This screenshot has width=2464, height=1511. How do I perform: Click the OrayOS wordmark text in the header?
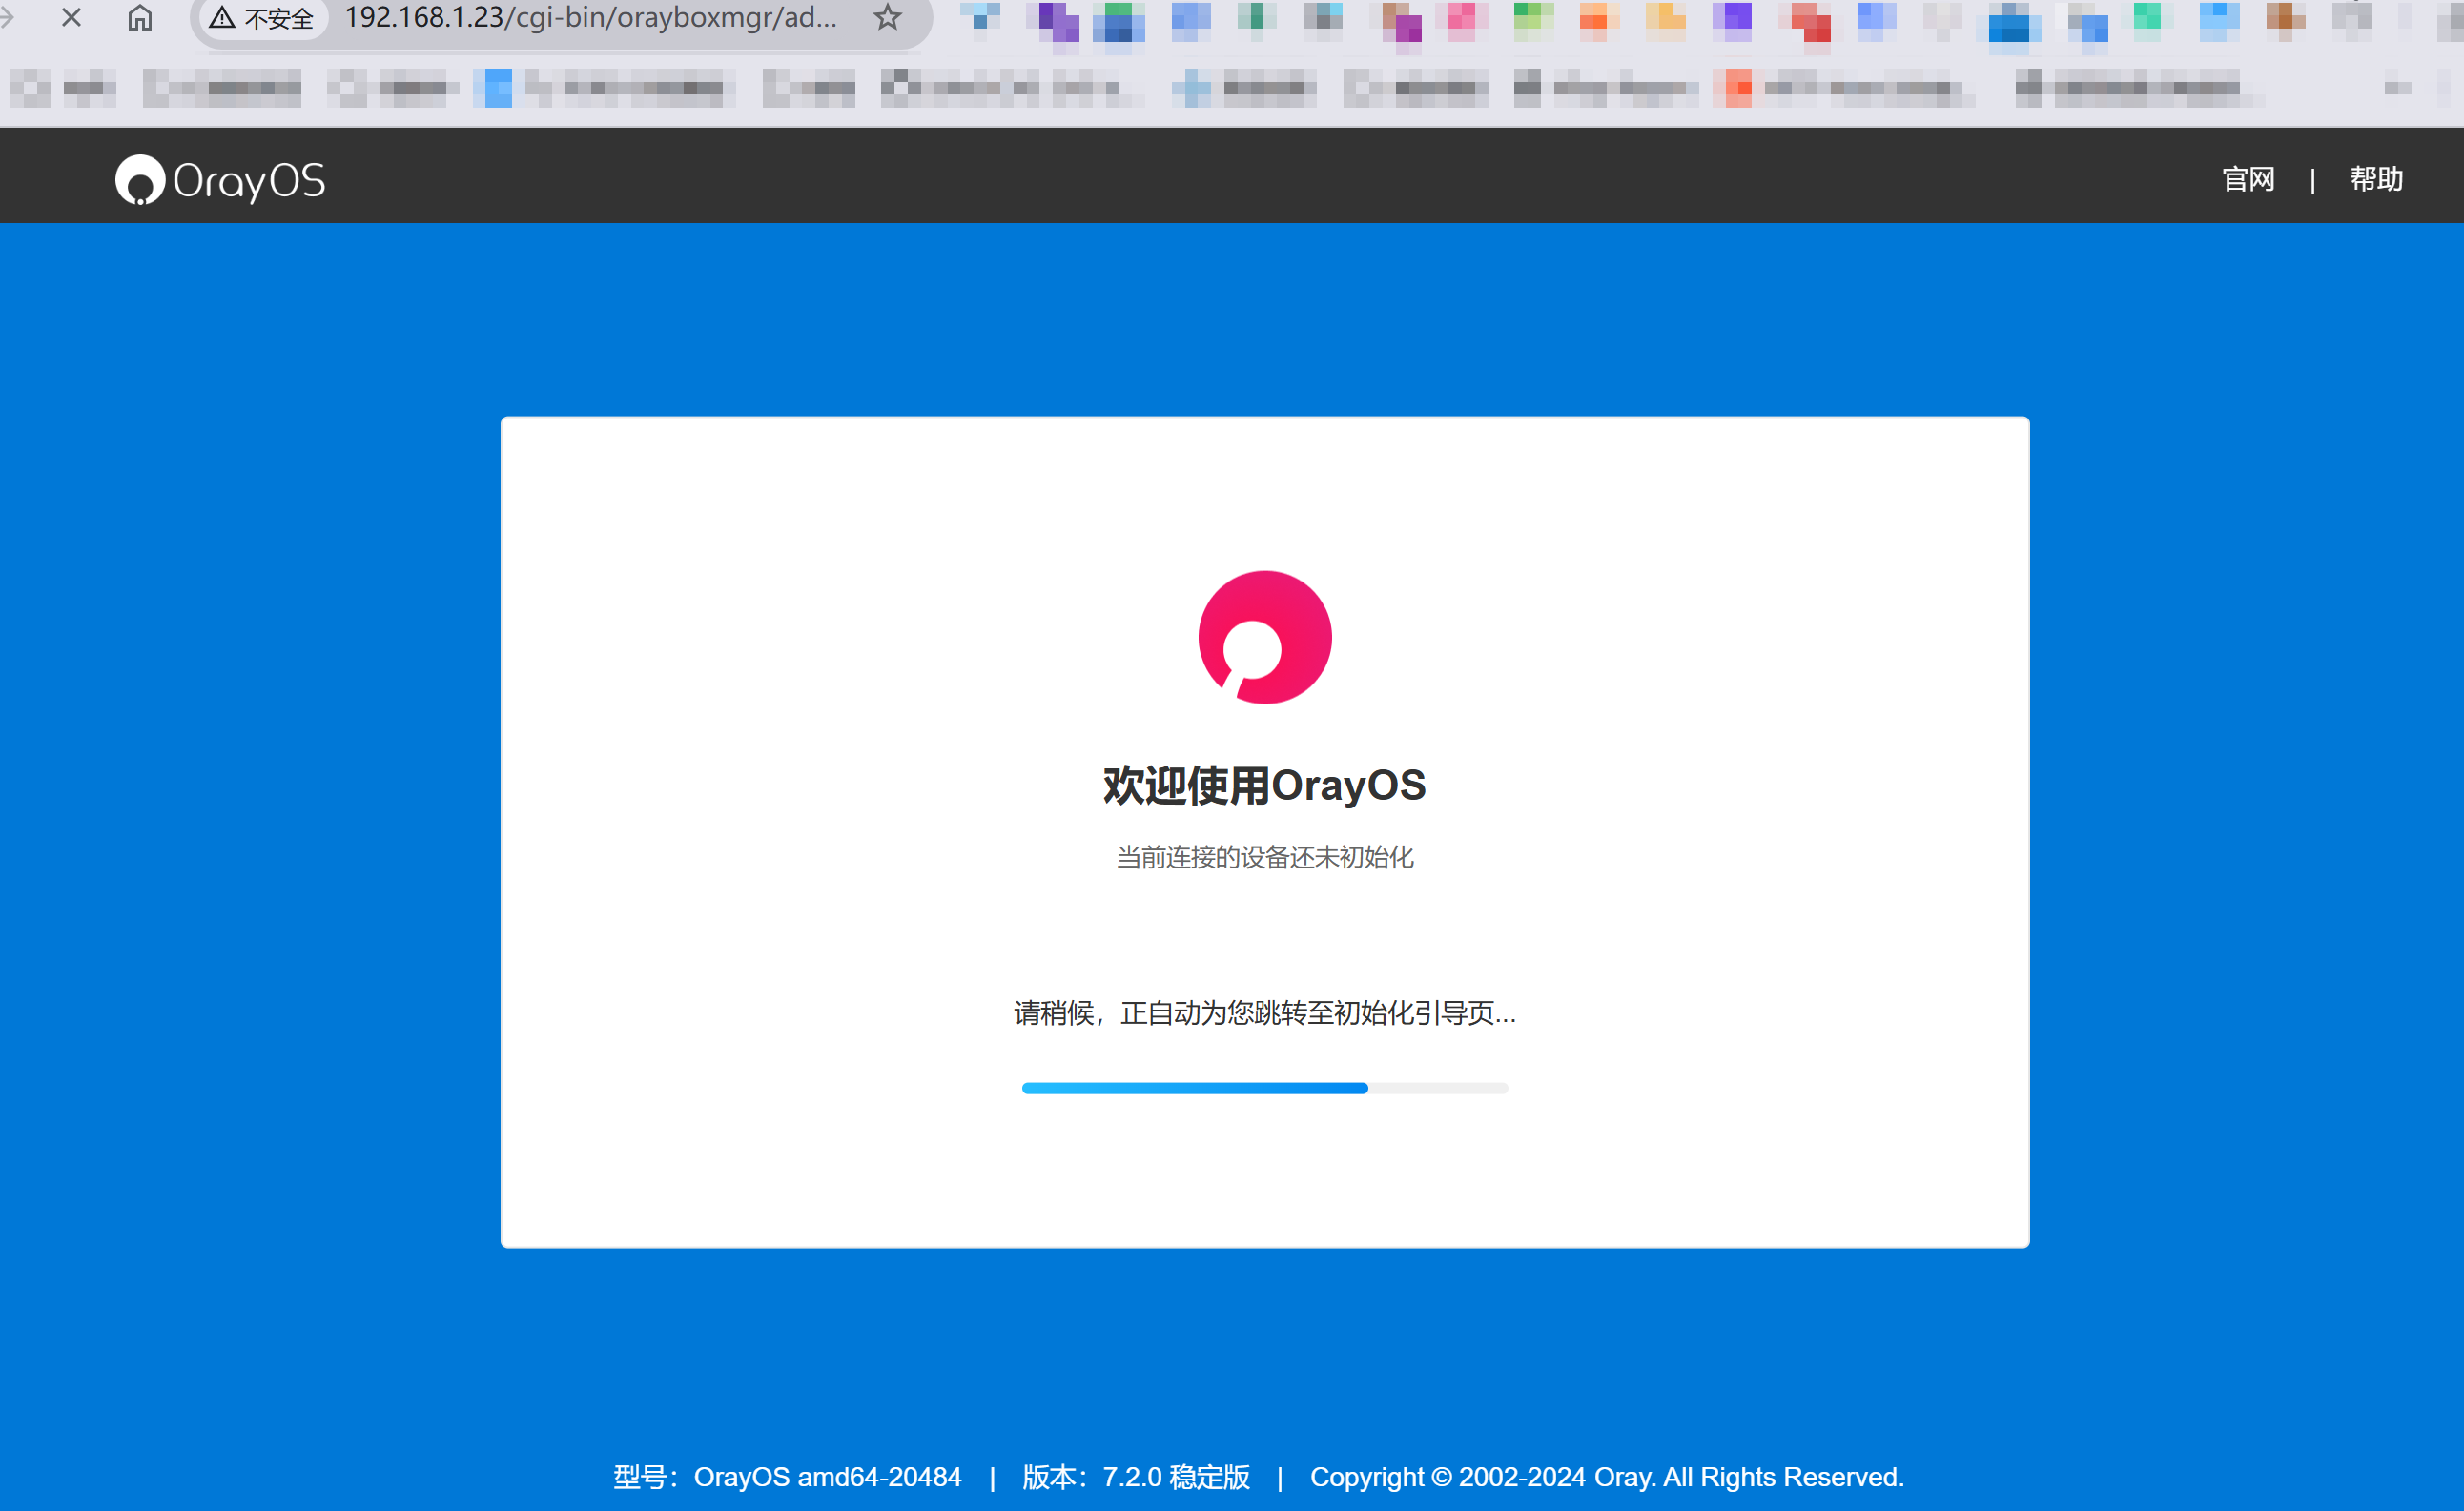pos(249,181)
